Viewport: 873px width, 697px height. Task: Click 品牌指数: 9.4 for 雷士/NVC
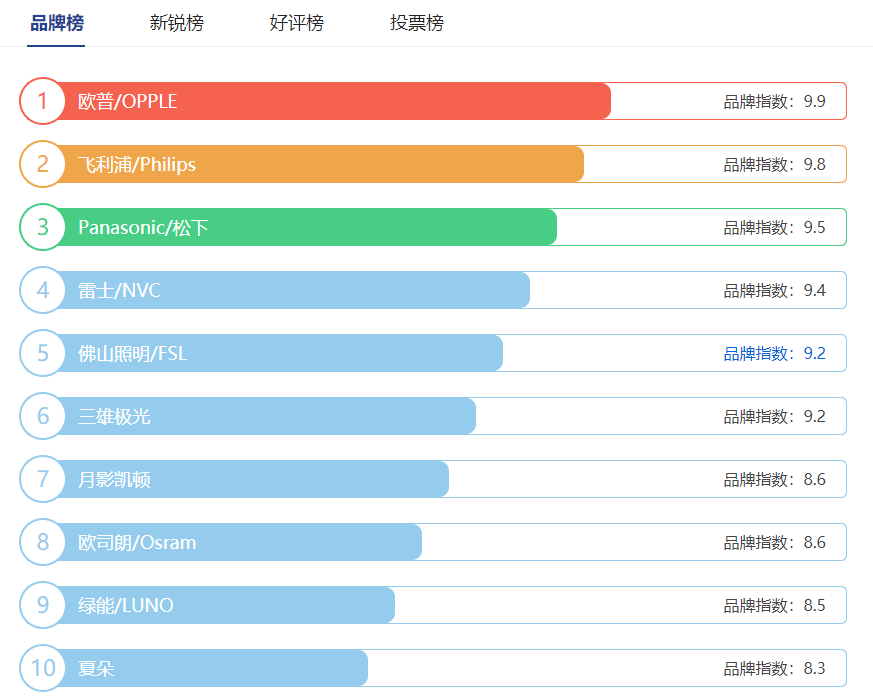[x=774, y=290]
